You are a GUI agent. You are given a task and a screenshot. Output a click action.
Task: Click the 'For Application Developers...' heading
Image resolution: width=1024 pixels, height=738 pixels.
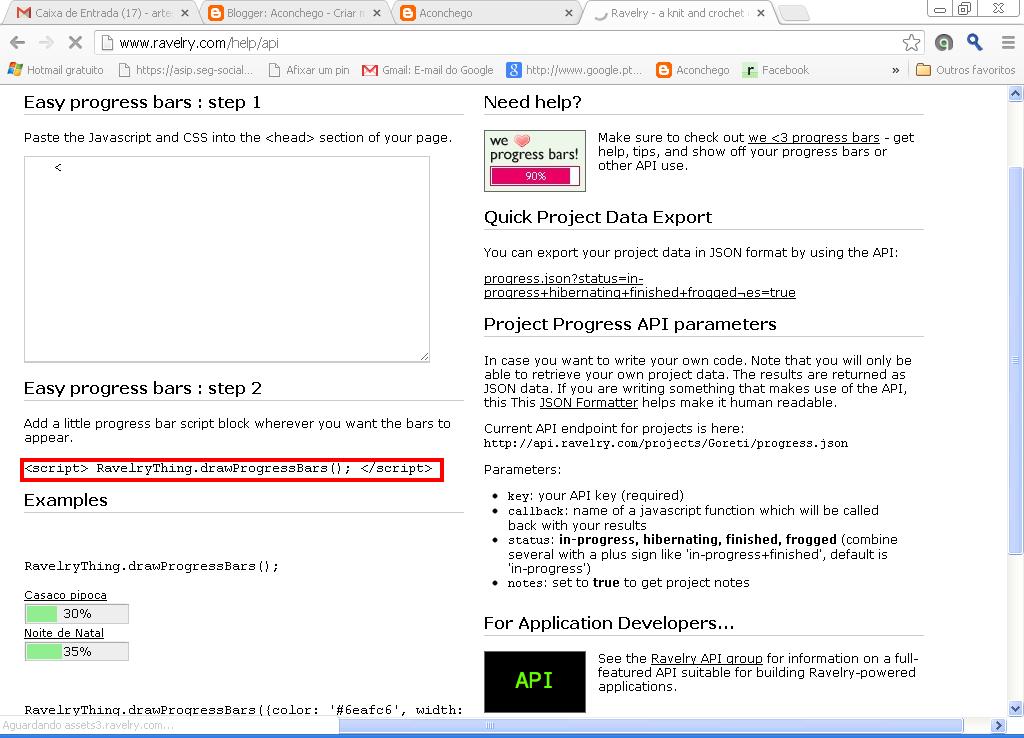coord(609,623)
